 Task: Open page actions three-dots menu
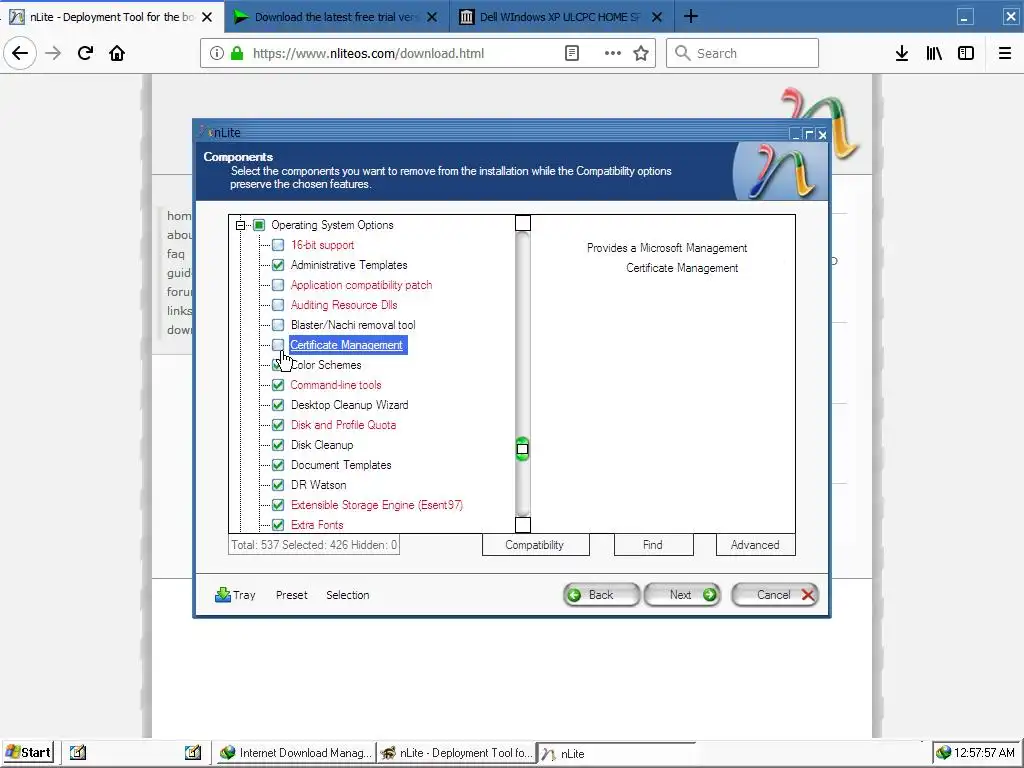point(613,54)
